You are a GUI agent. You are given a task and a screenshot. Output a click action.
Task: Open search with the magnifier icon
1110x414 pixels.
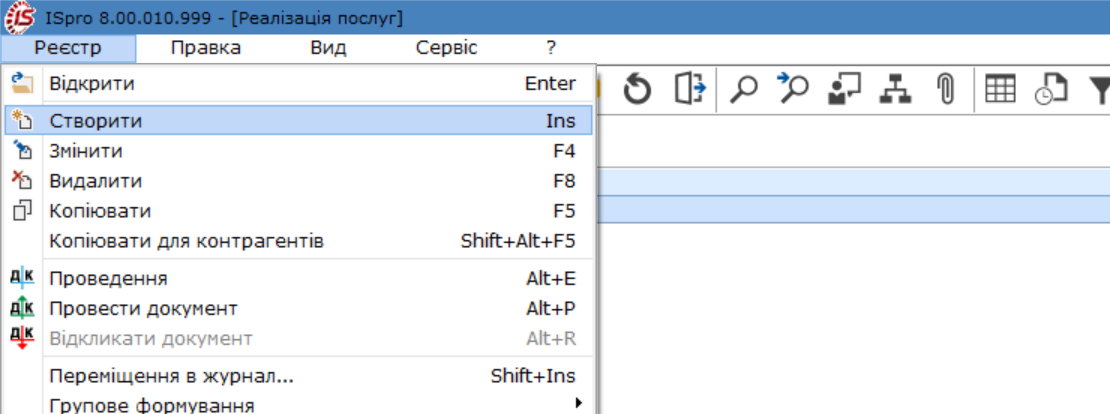743,90
